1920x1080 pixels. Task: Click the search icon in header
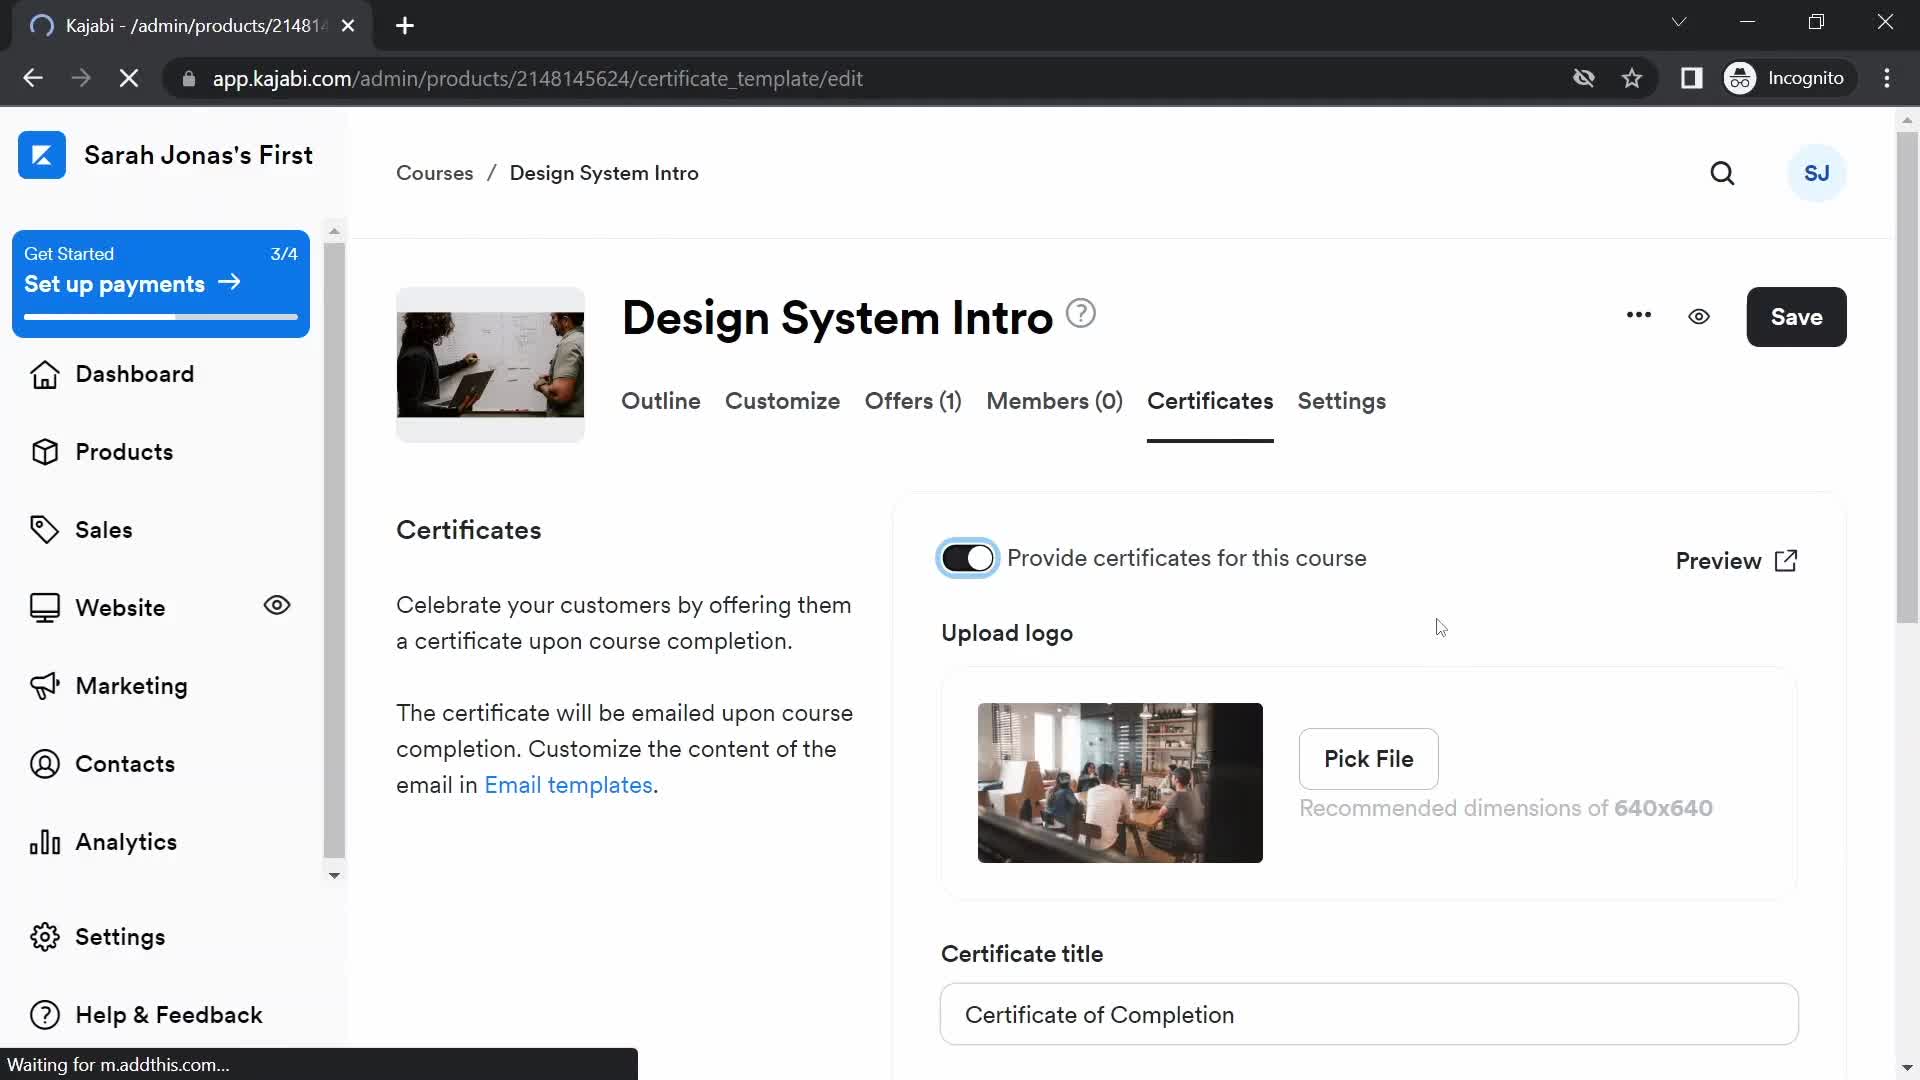[x=1724, y=173]
